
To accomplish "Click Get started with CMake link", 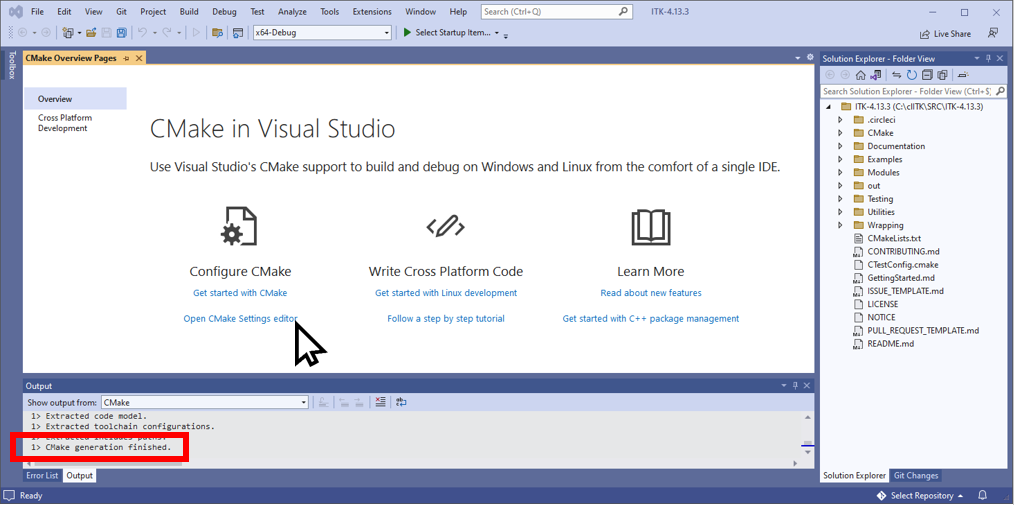I will (240, 293).
